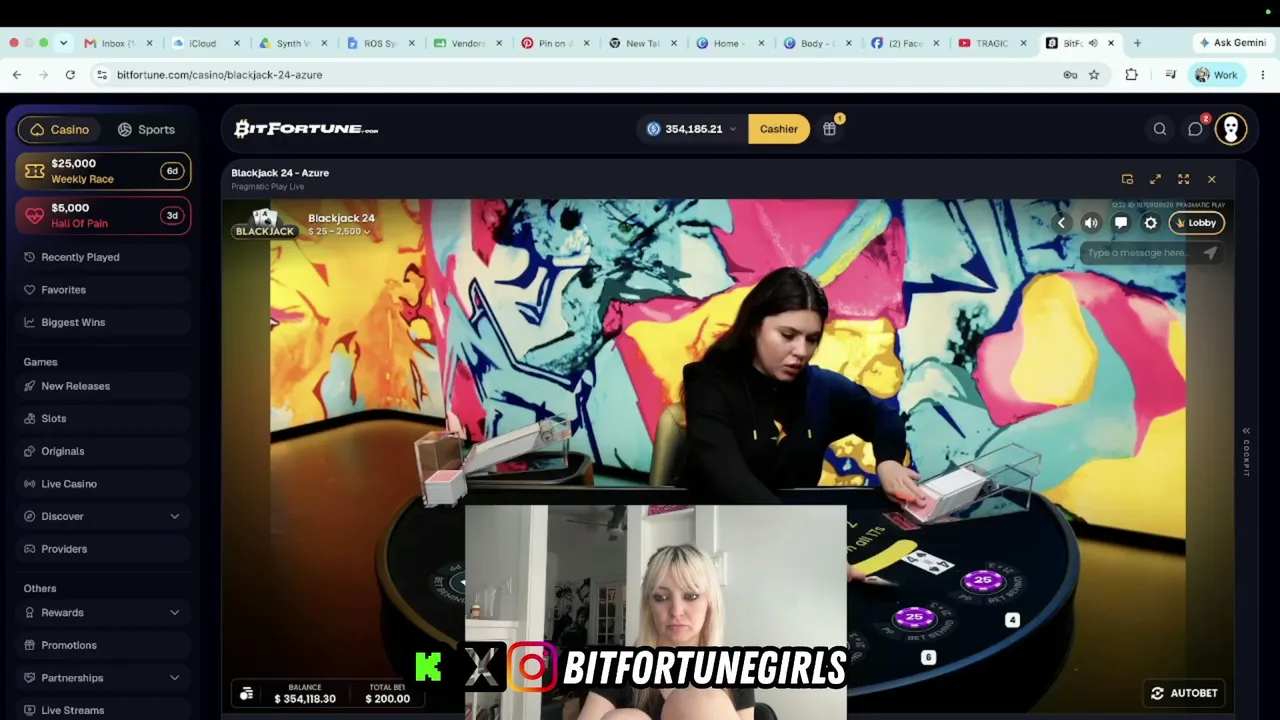This screenshot has height=720, width=1280.
Task: Open Biggest Wins
Action: pyautogui.click(x=103, y=322)
